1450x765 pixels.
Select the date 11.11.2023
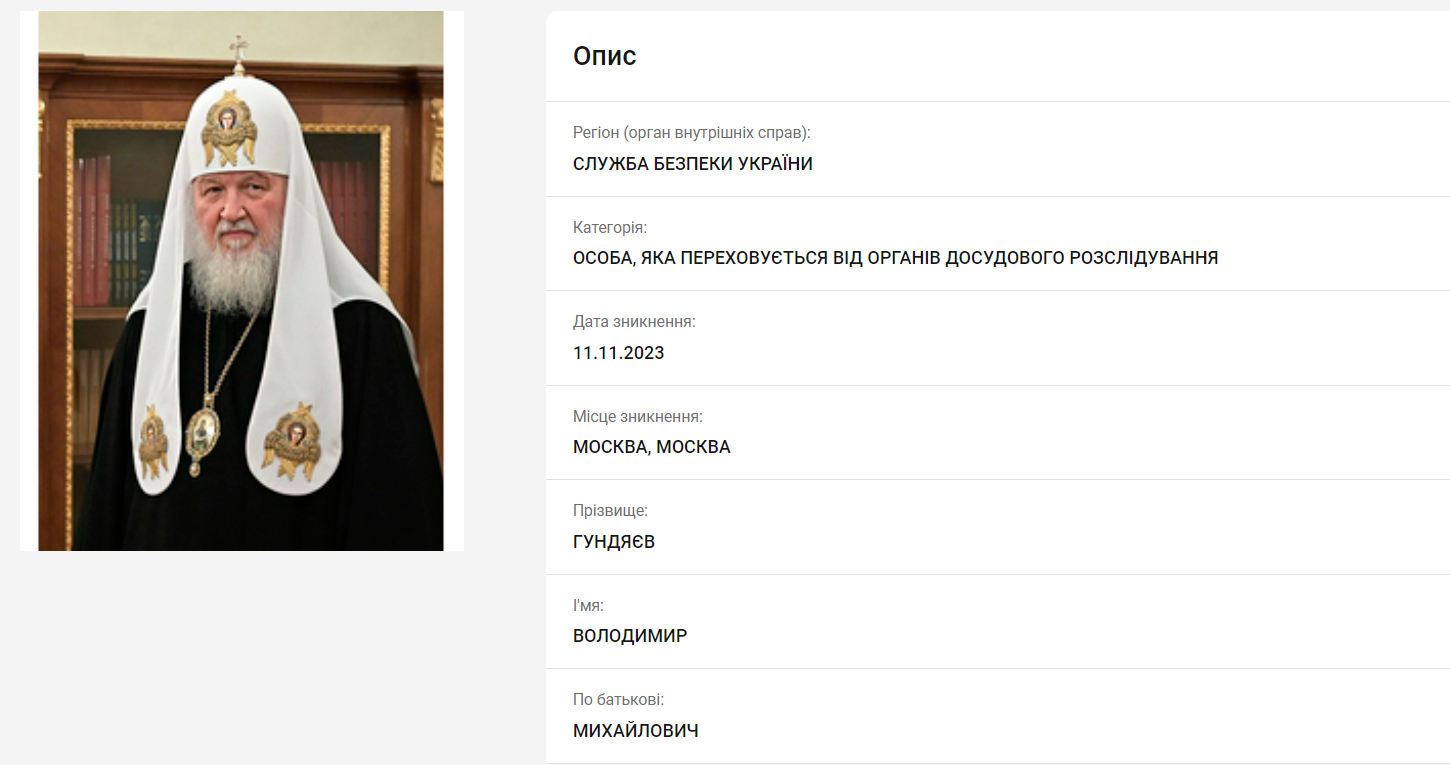[619, 353]
